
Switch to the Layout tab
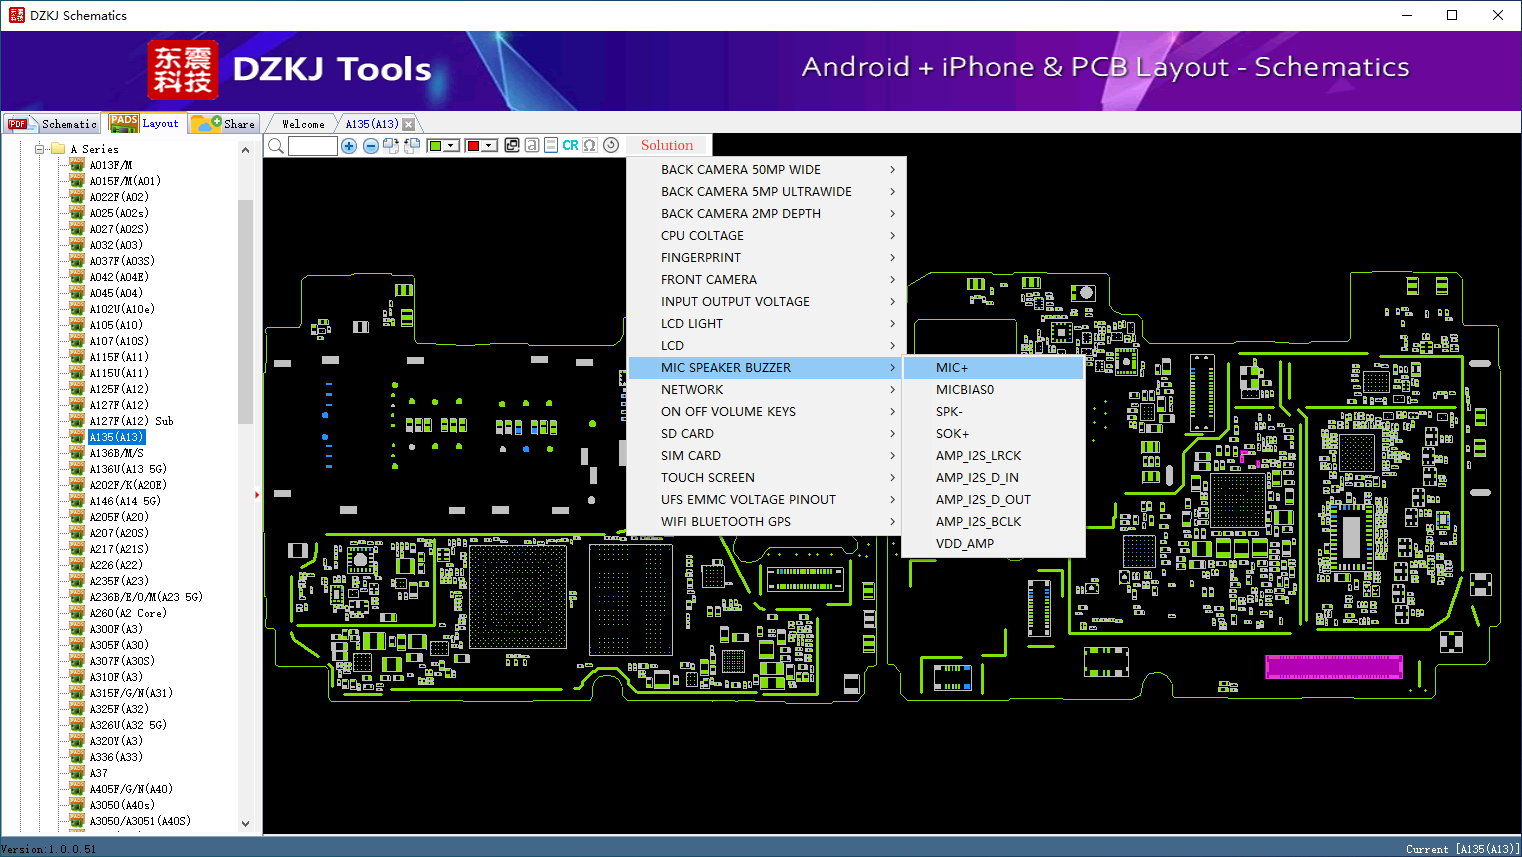[145, 123]
